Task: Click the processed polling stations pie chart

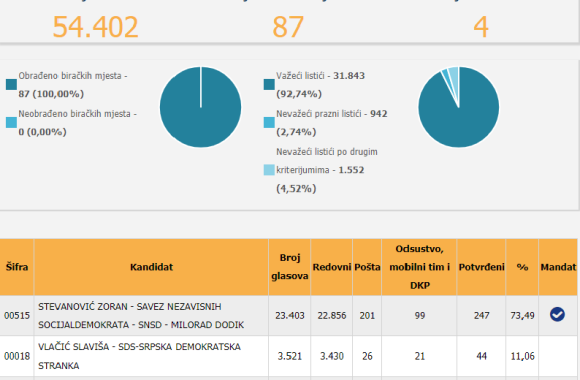Action: [200, 107]
